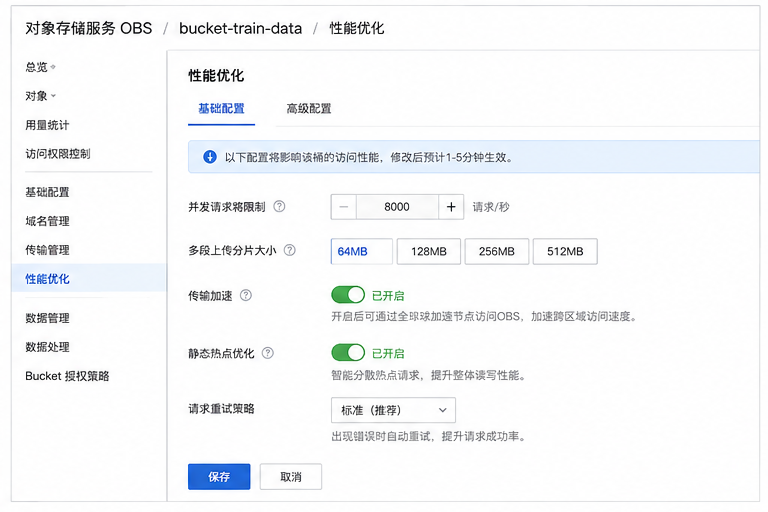Click the 请求/秒 unit label
This screenshot has width=768, height=512.
[491, 207]
